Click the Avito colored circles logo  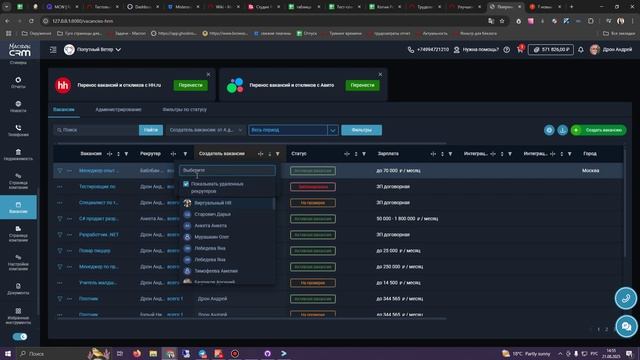[235, 85]
